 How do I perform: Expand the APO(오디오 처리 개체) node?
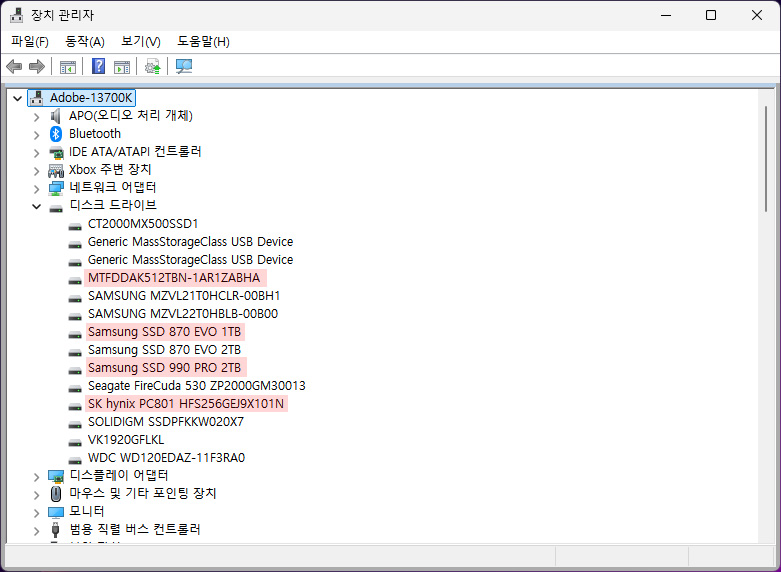[36, 118]
